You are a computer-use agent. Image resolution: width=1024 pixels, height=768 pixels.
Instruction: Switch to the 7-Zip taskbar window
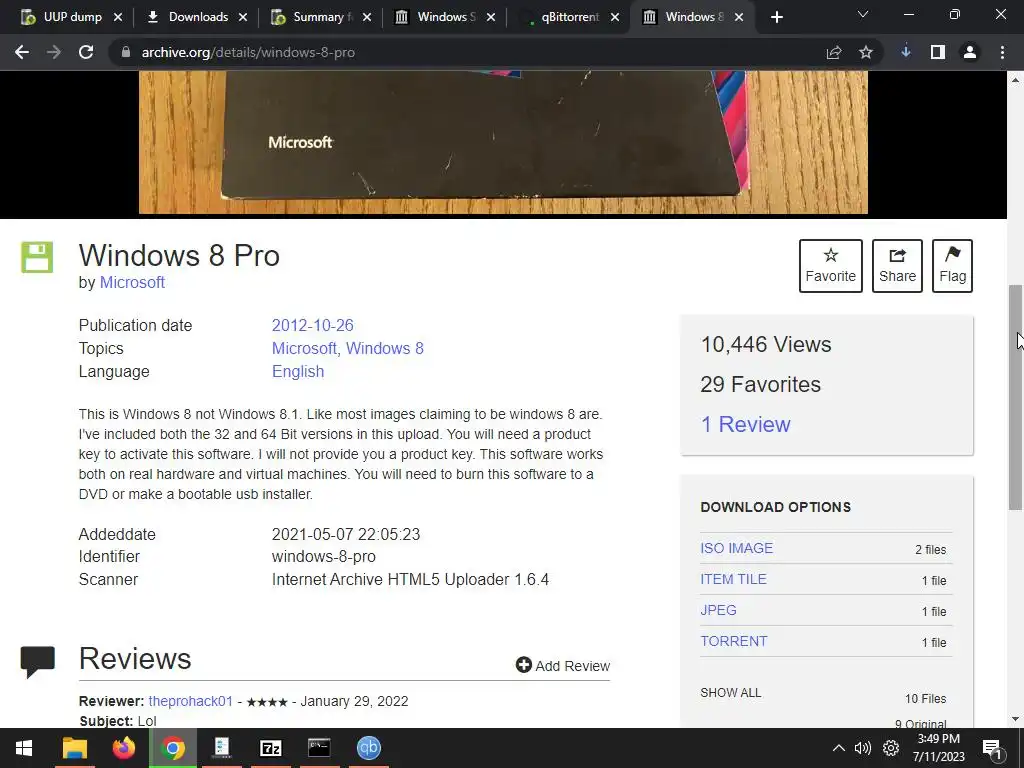(x=270, y=748)
